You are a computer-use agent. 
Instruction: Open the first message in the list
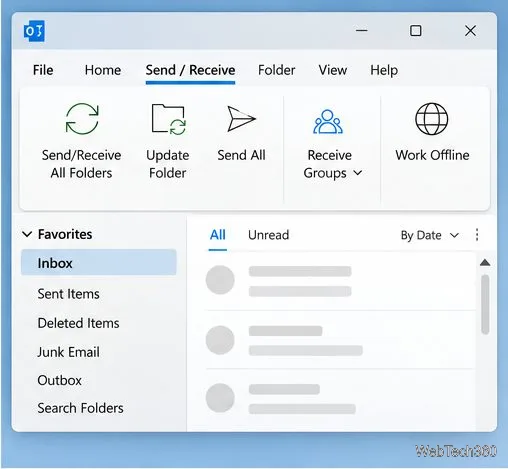[x=340, y=281]
